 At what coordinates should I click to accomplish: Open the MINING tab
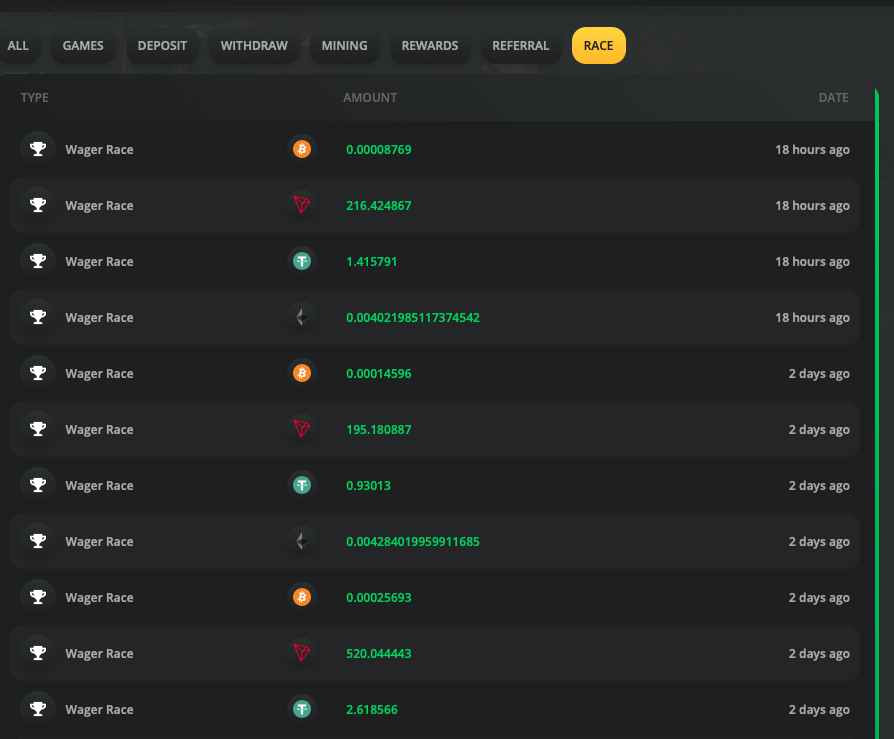(344, 46)
